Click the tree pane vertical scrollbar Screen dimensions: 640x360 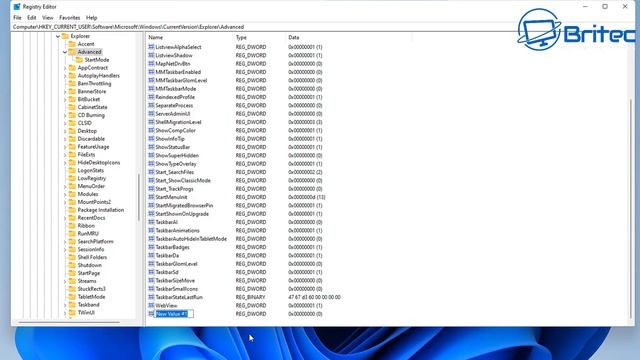coord(139,197)
